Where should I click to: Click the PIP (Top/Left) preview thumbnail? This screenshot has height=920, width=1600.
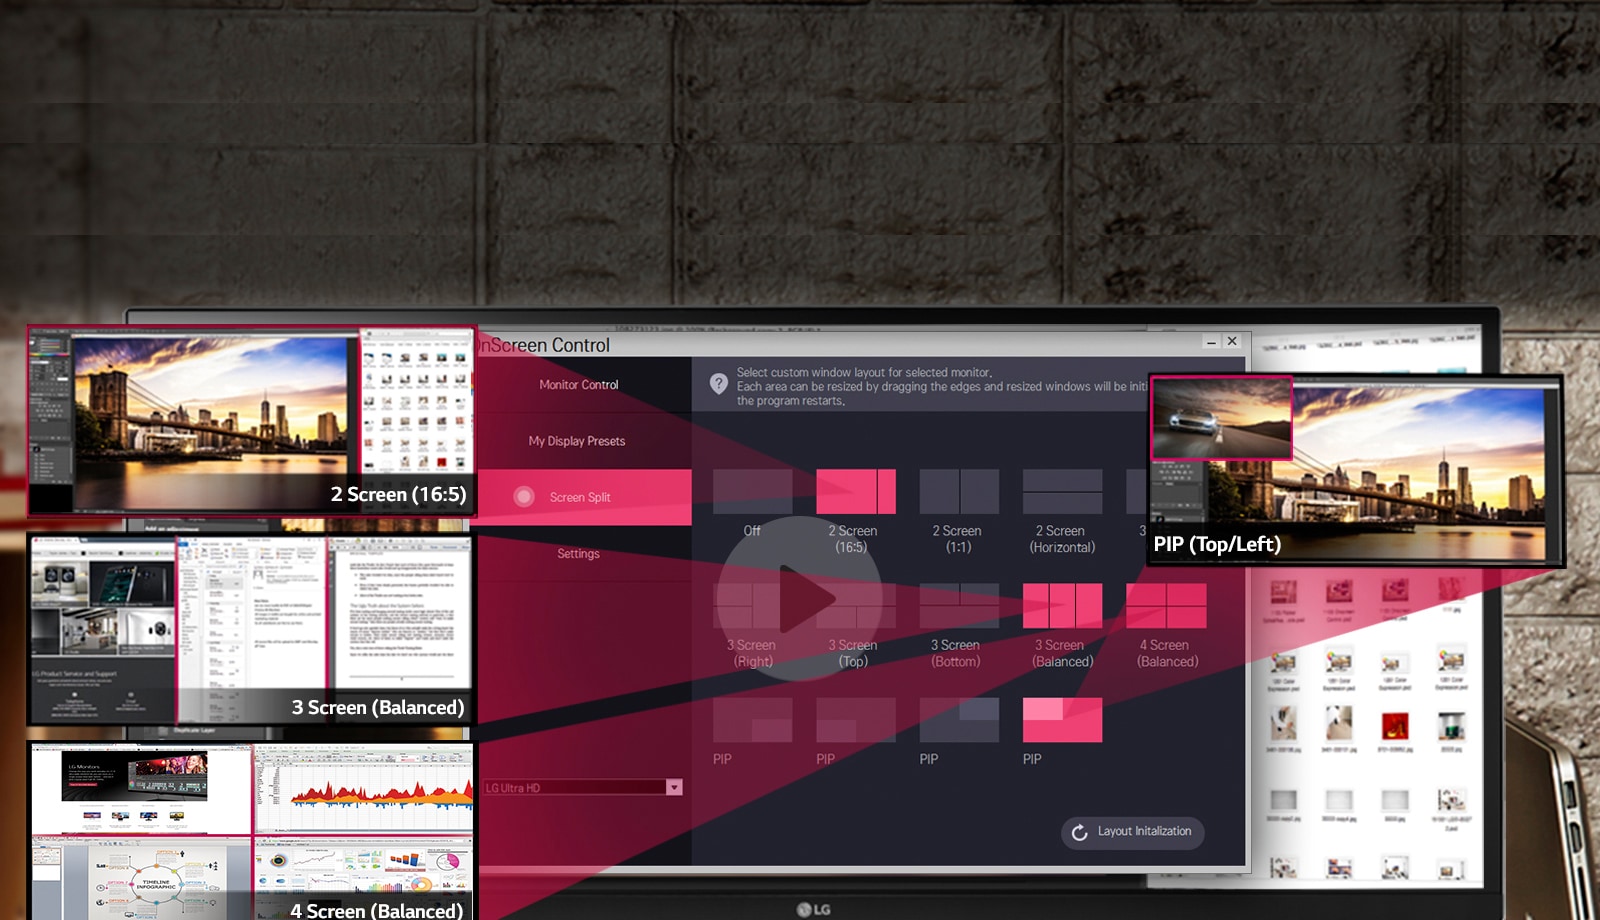click(1355, 470)
